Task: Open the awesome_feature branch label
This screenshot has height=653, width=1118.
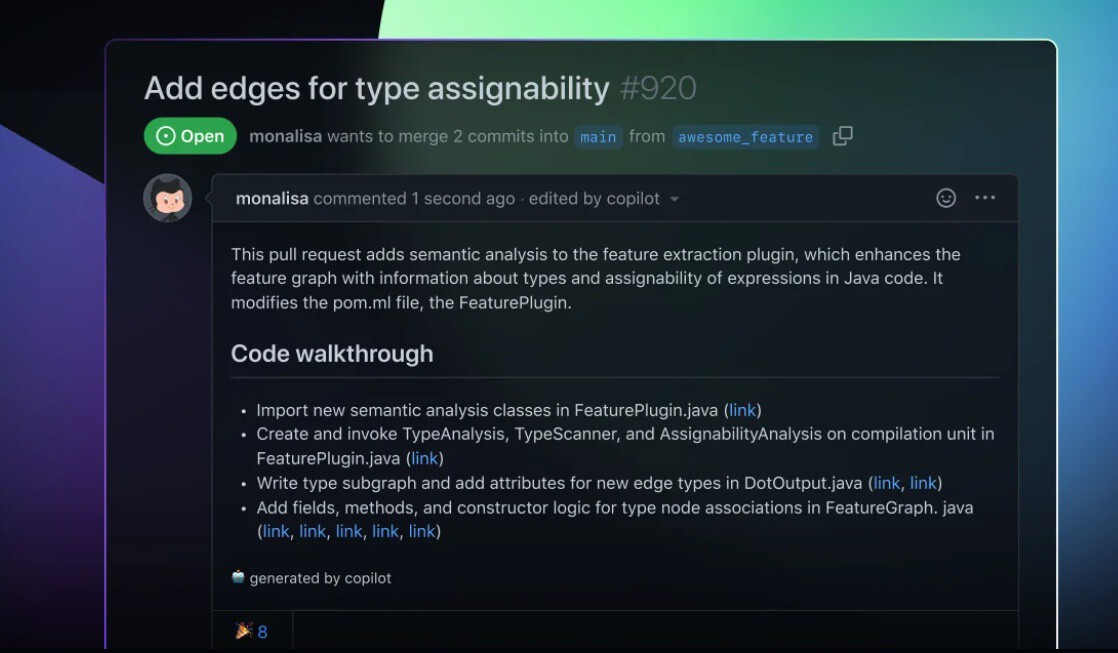Action: tap(745, 137)
